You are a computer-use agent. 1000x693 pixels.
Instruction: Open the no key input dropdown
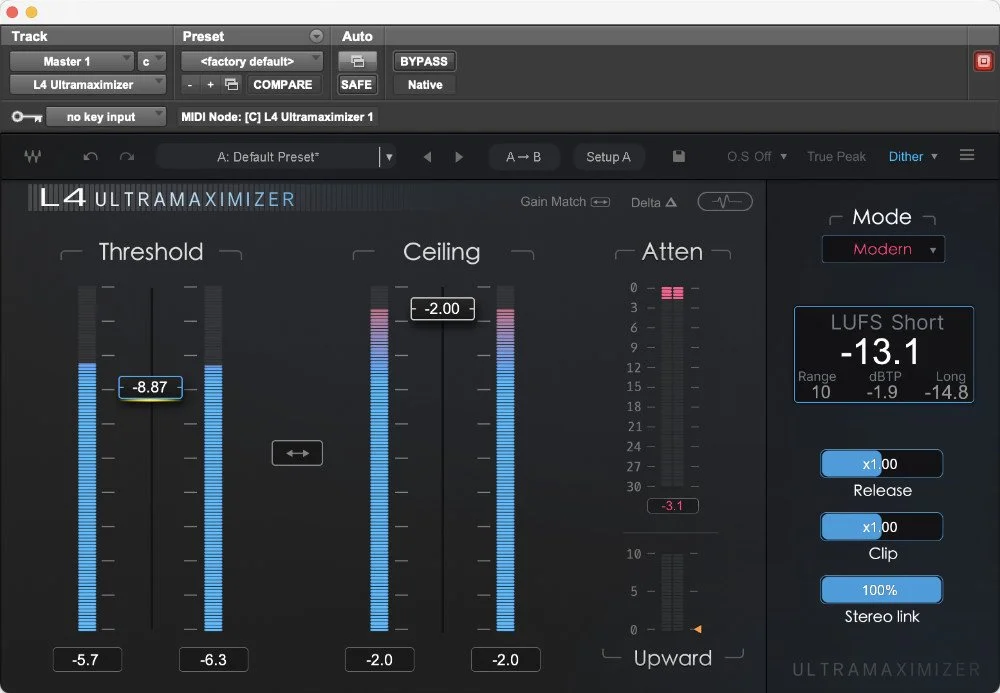coord(107,117)
